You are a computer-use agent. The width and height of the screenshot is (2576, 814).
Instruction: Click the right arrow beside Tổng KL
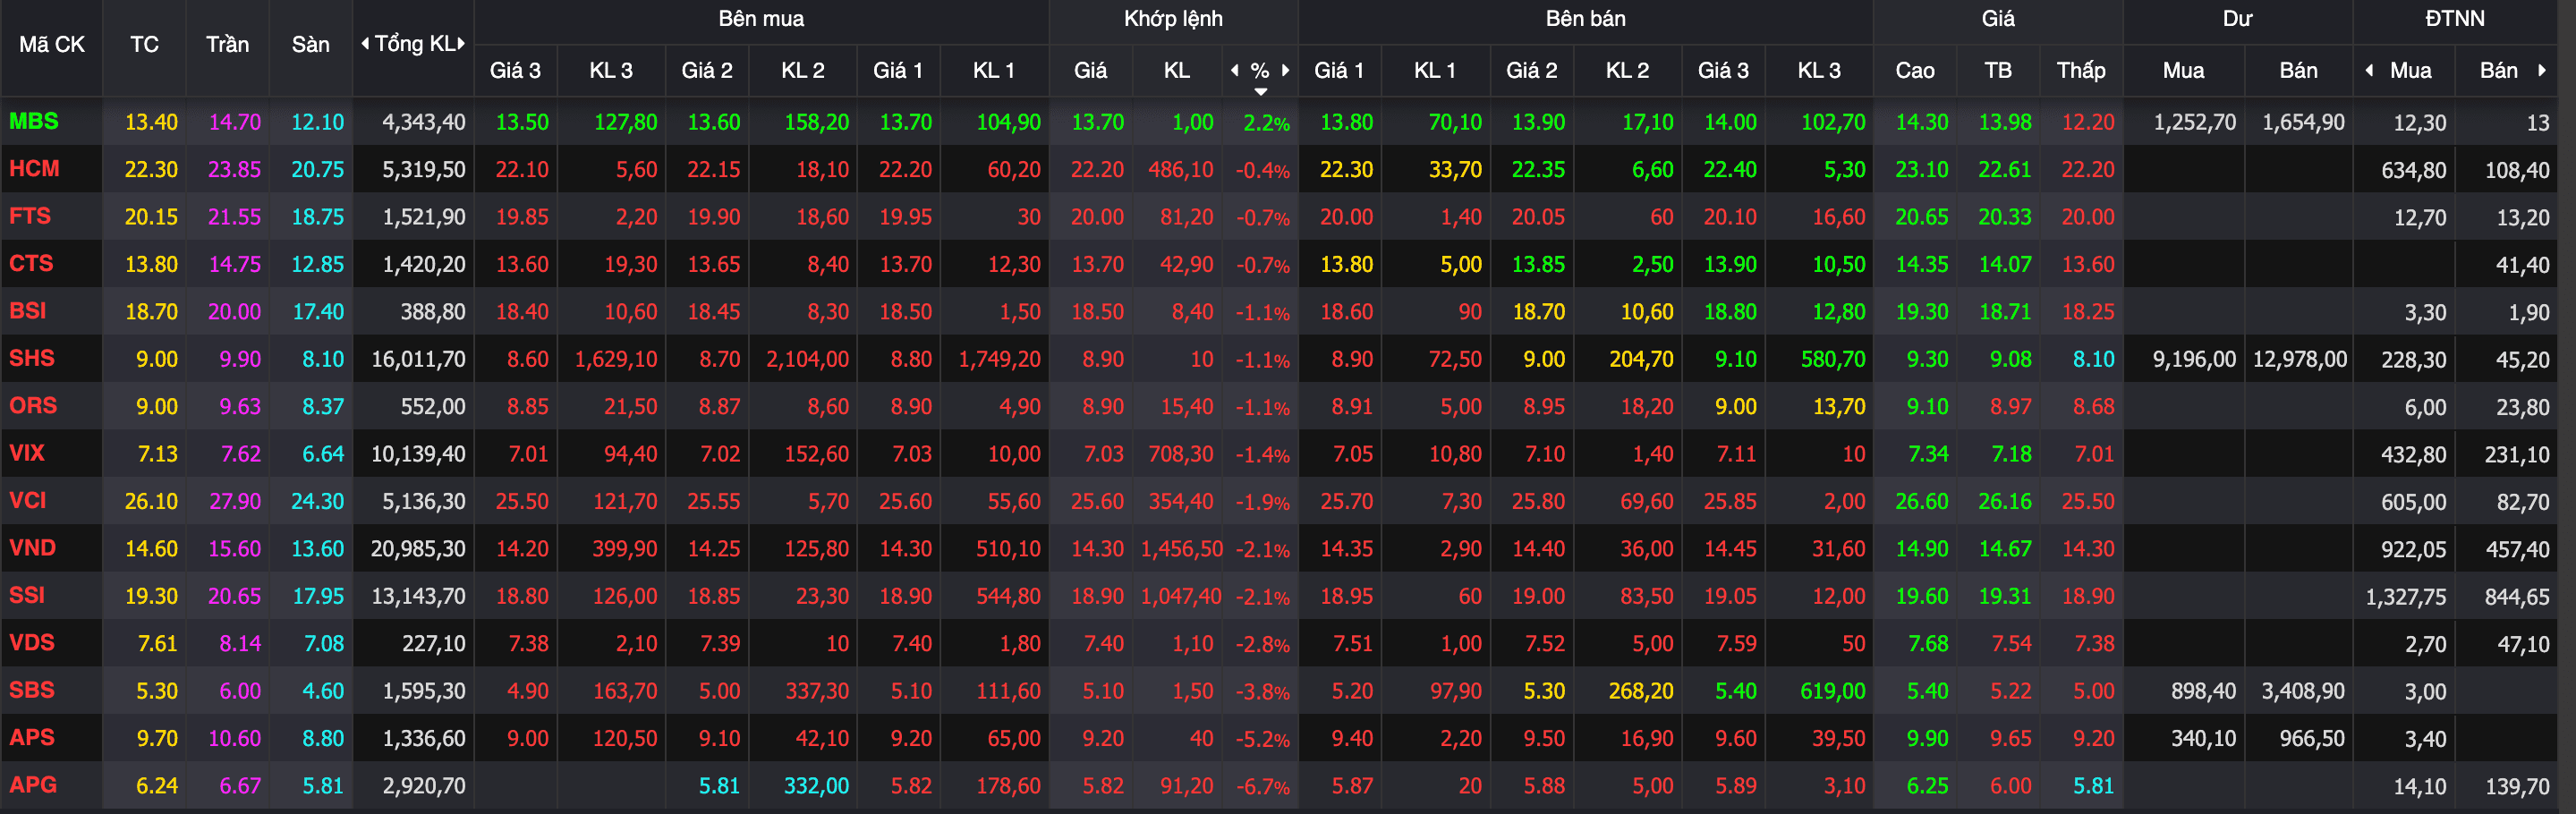(x=461, y=43)
